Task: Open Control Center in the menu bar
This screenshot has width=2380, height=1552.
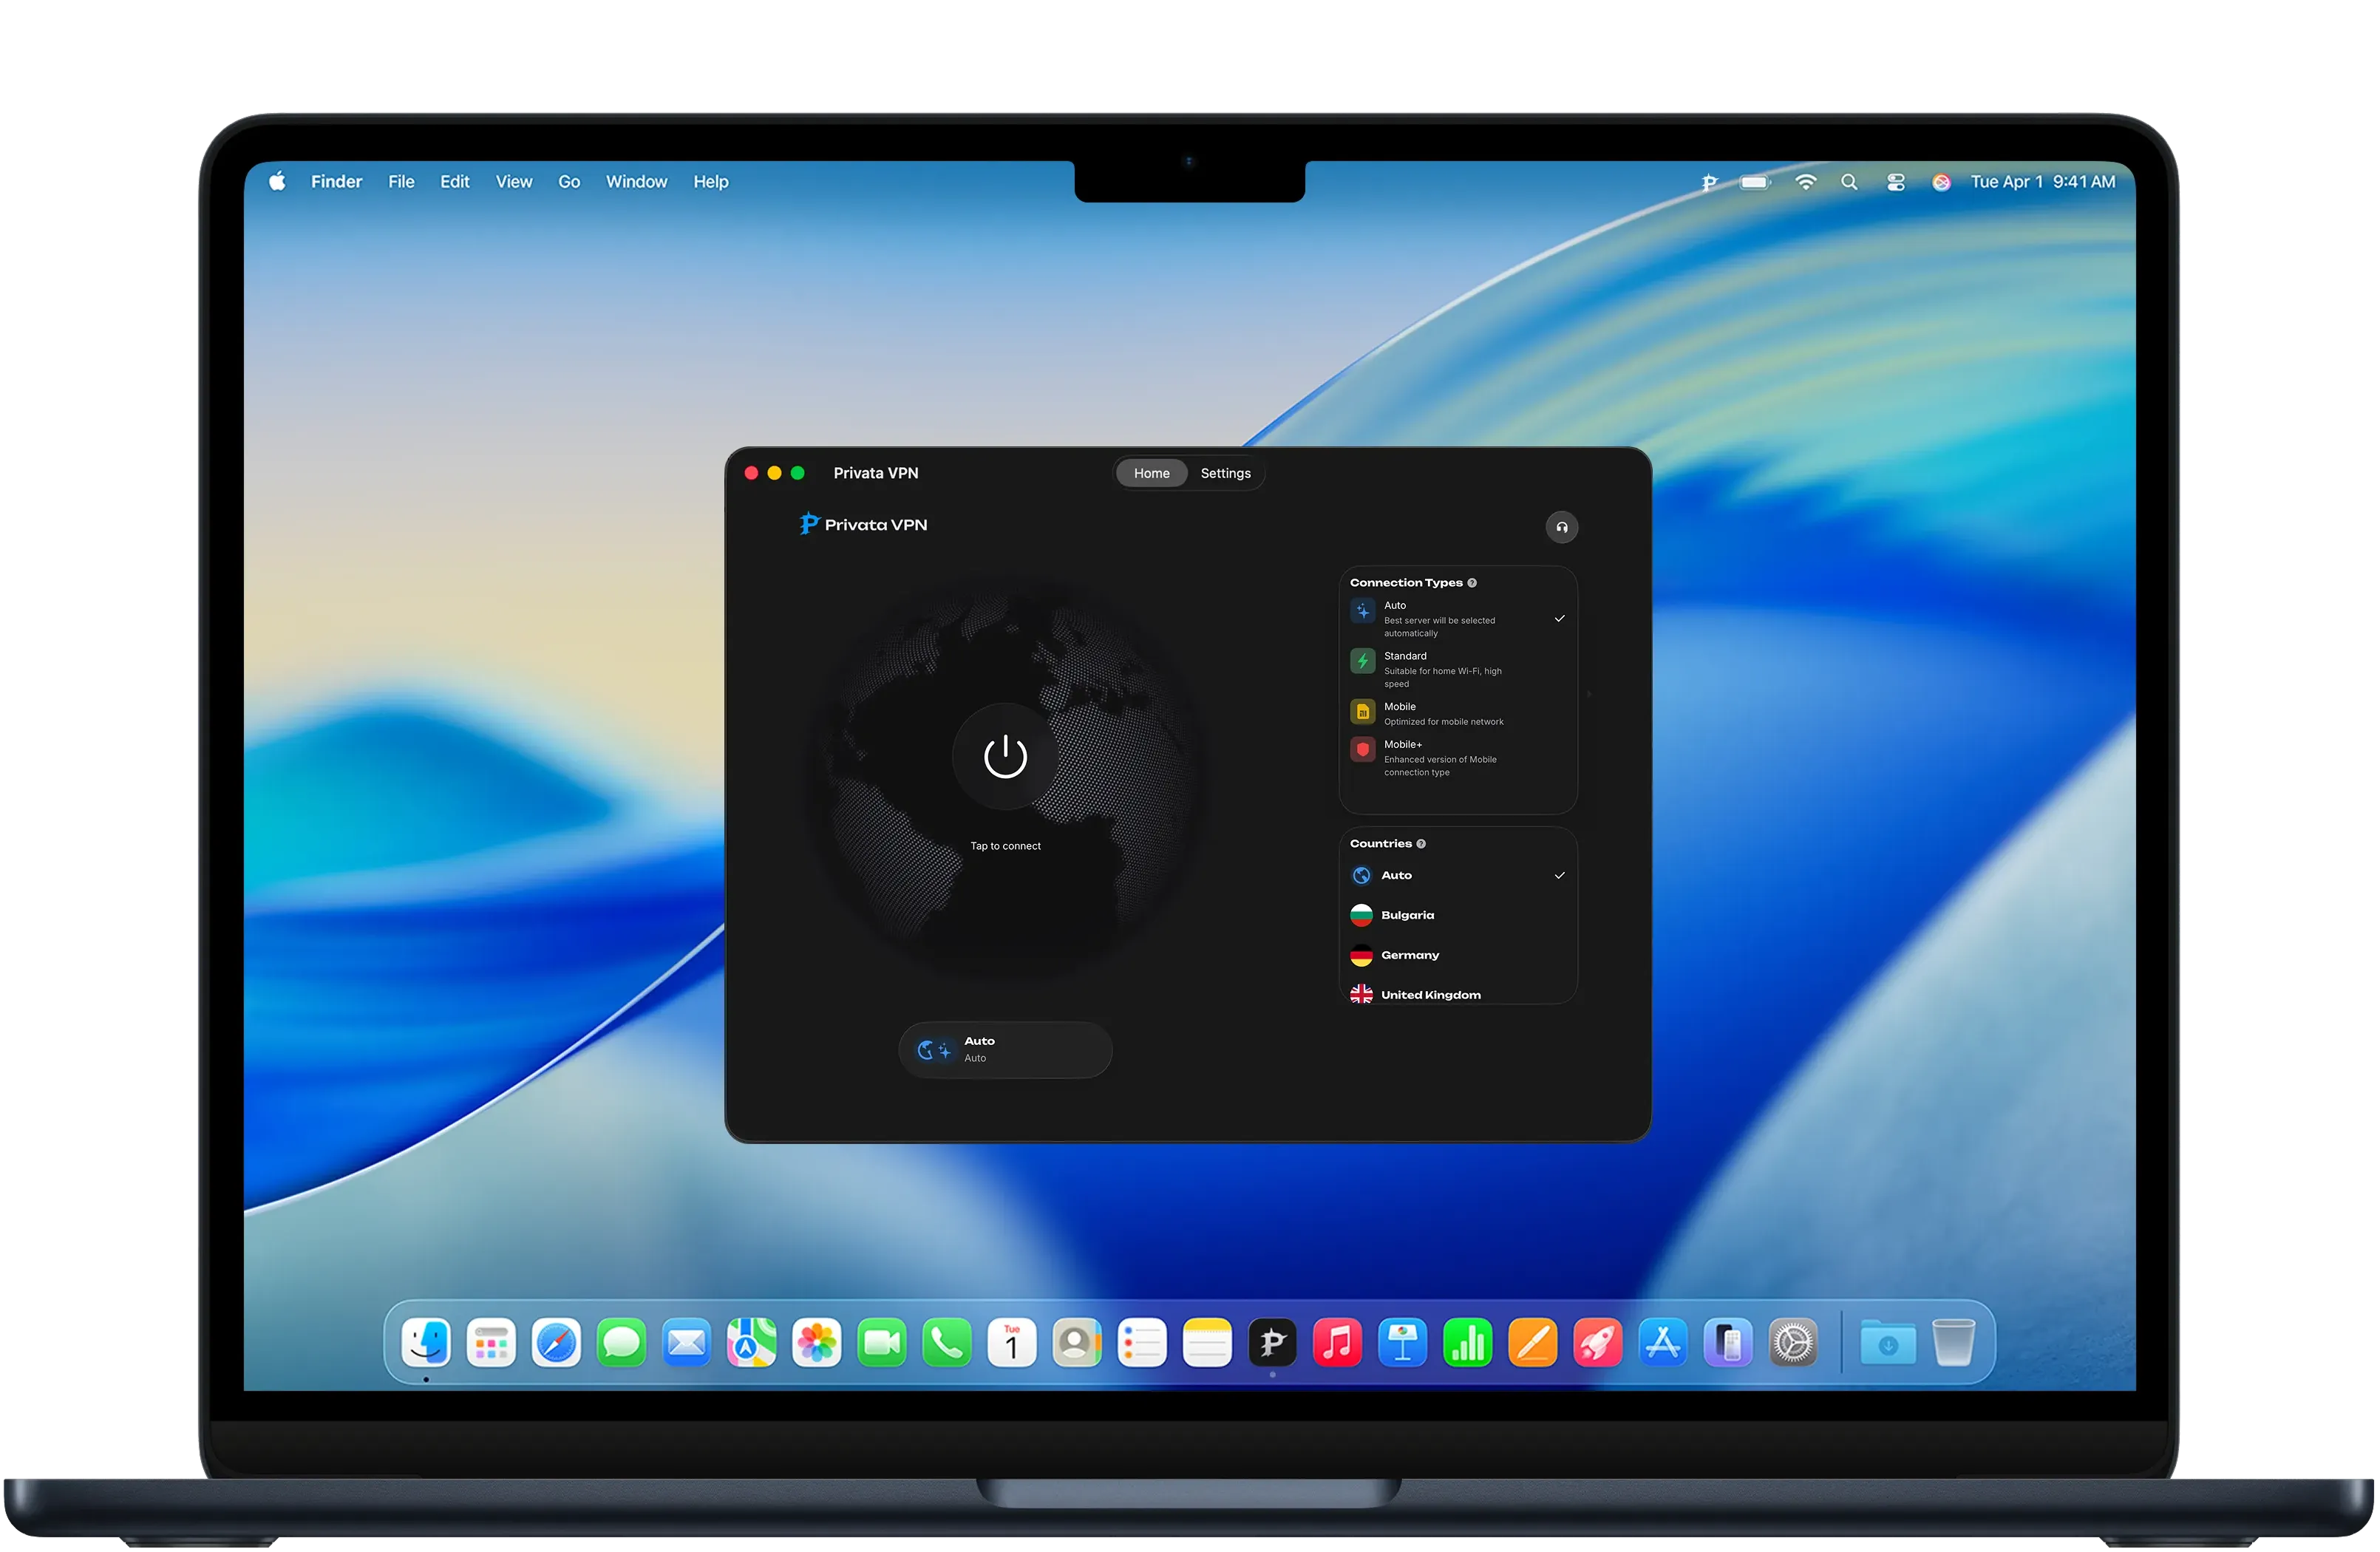Action: pyautogui.click(x=1895, y=182)
